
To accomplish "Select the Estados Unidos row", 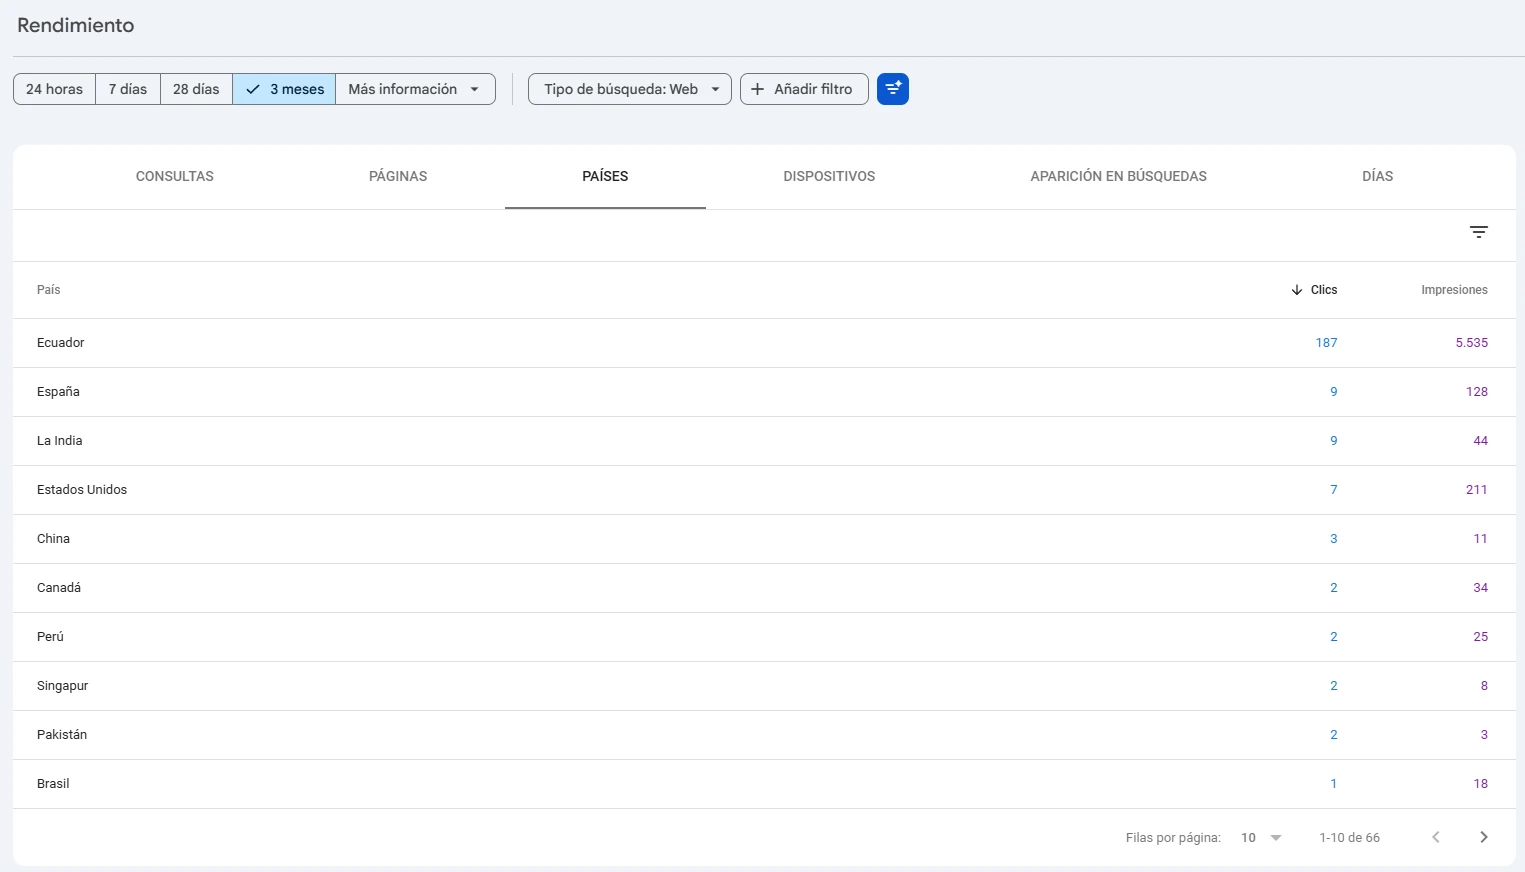I will click(x=764, y=490).
